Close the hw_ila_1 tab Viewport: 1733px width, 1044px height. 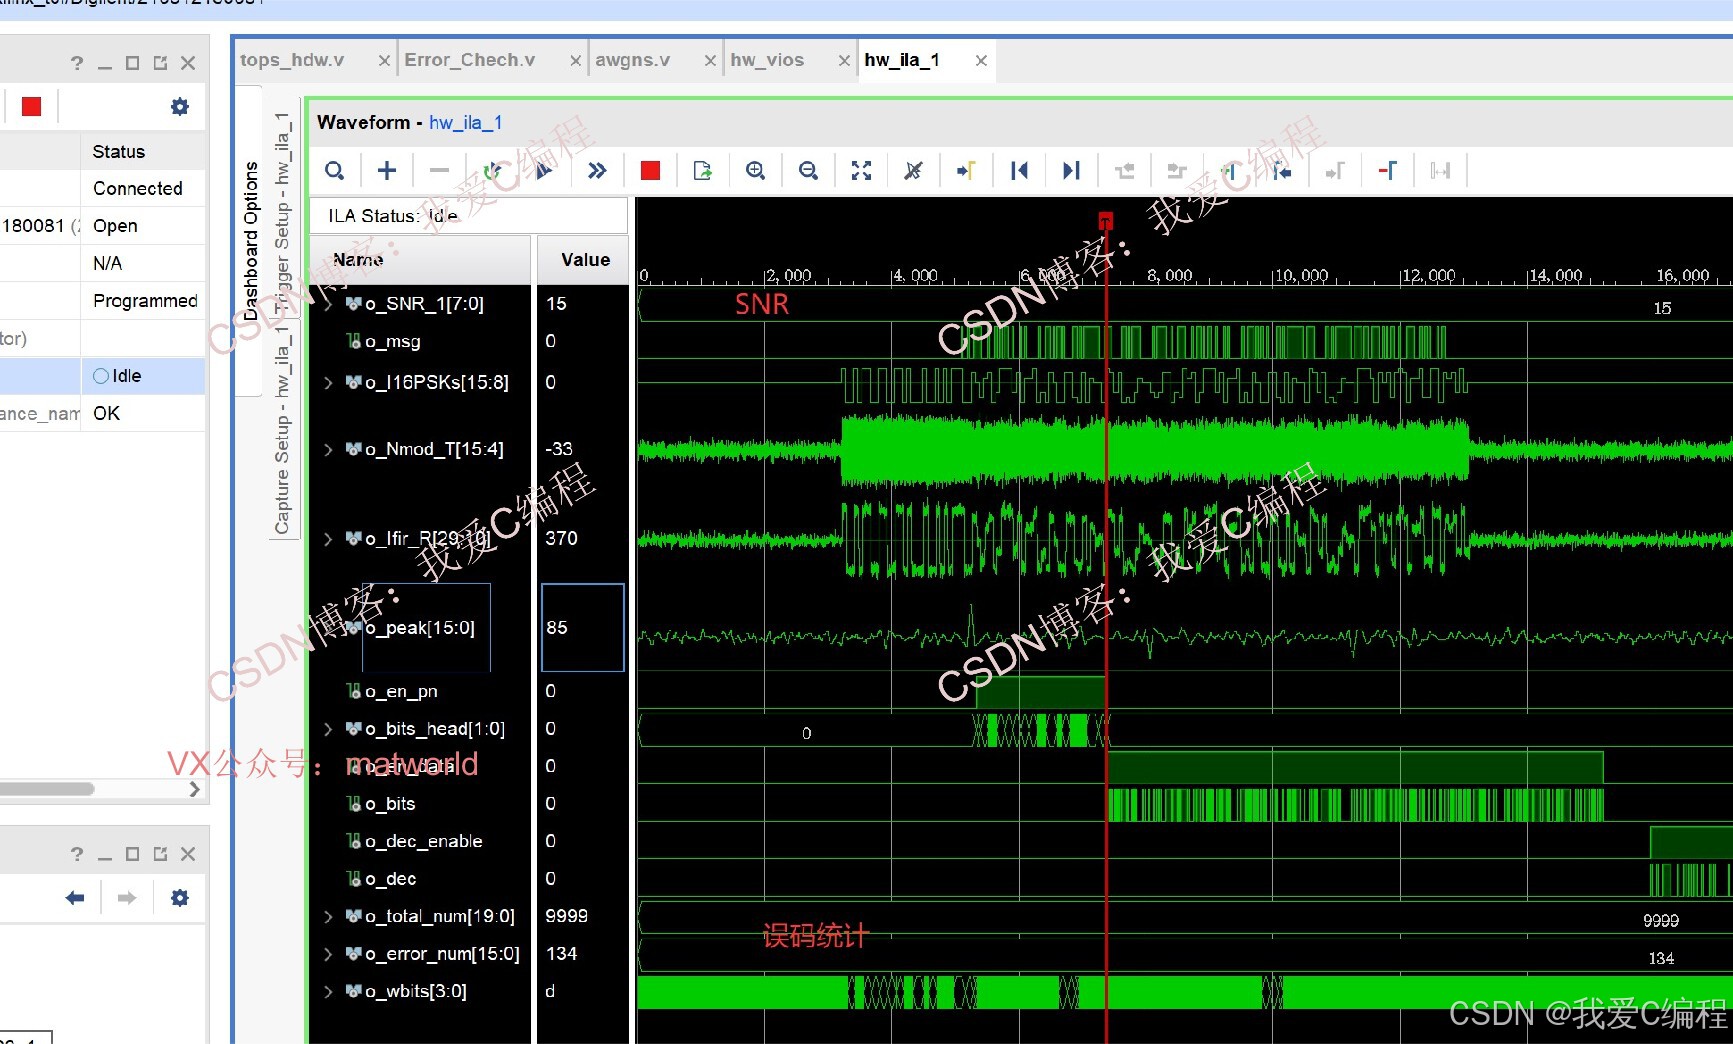coord(981,61)
